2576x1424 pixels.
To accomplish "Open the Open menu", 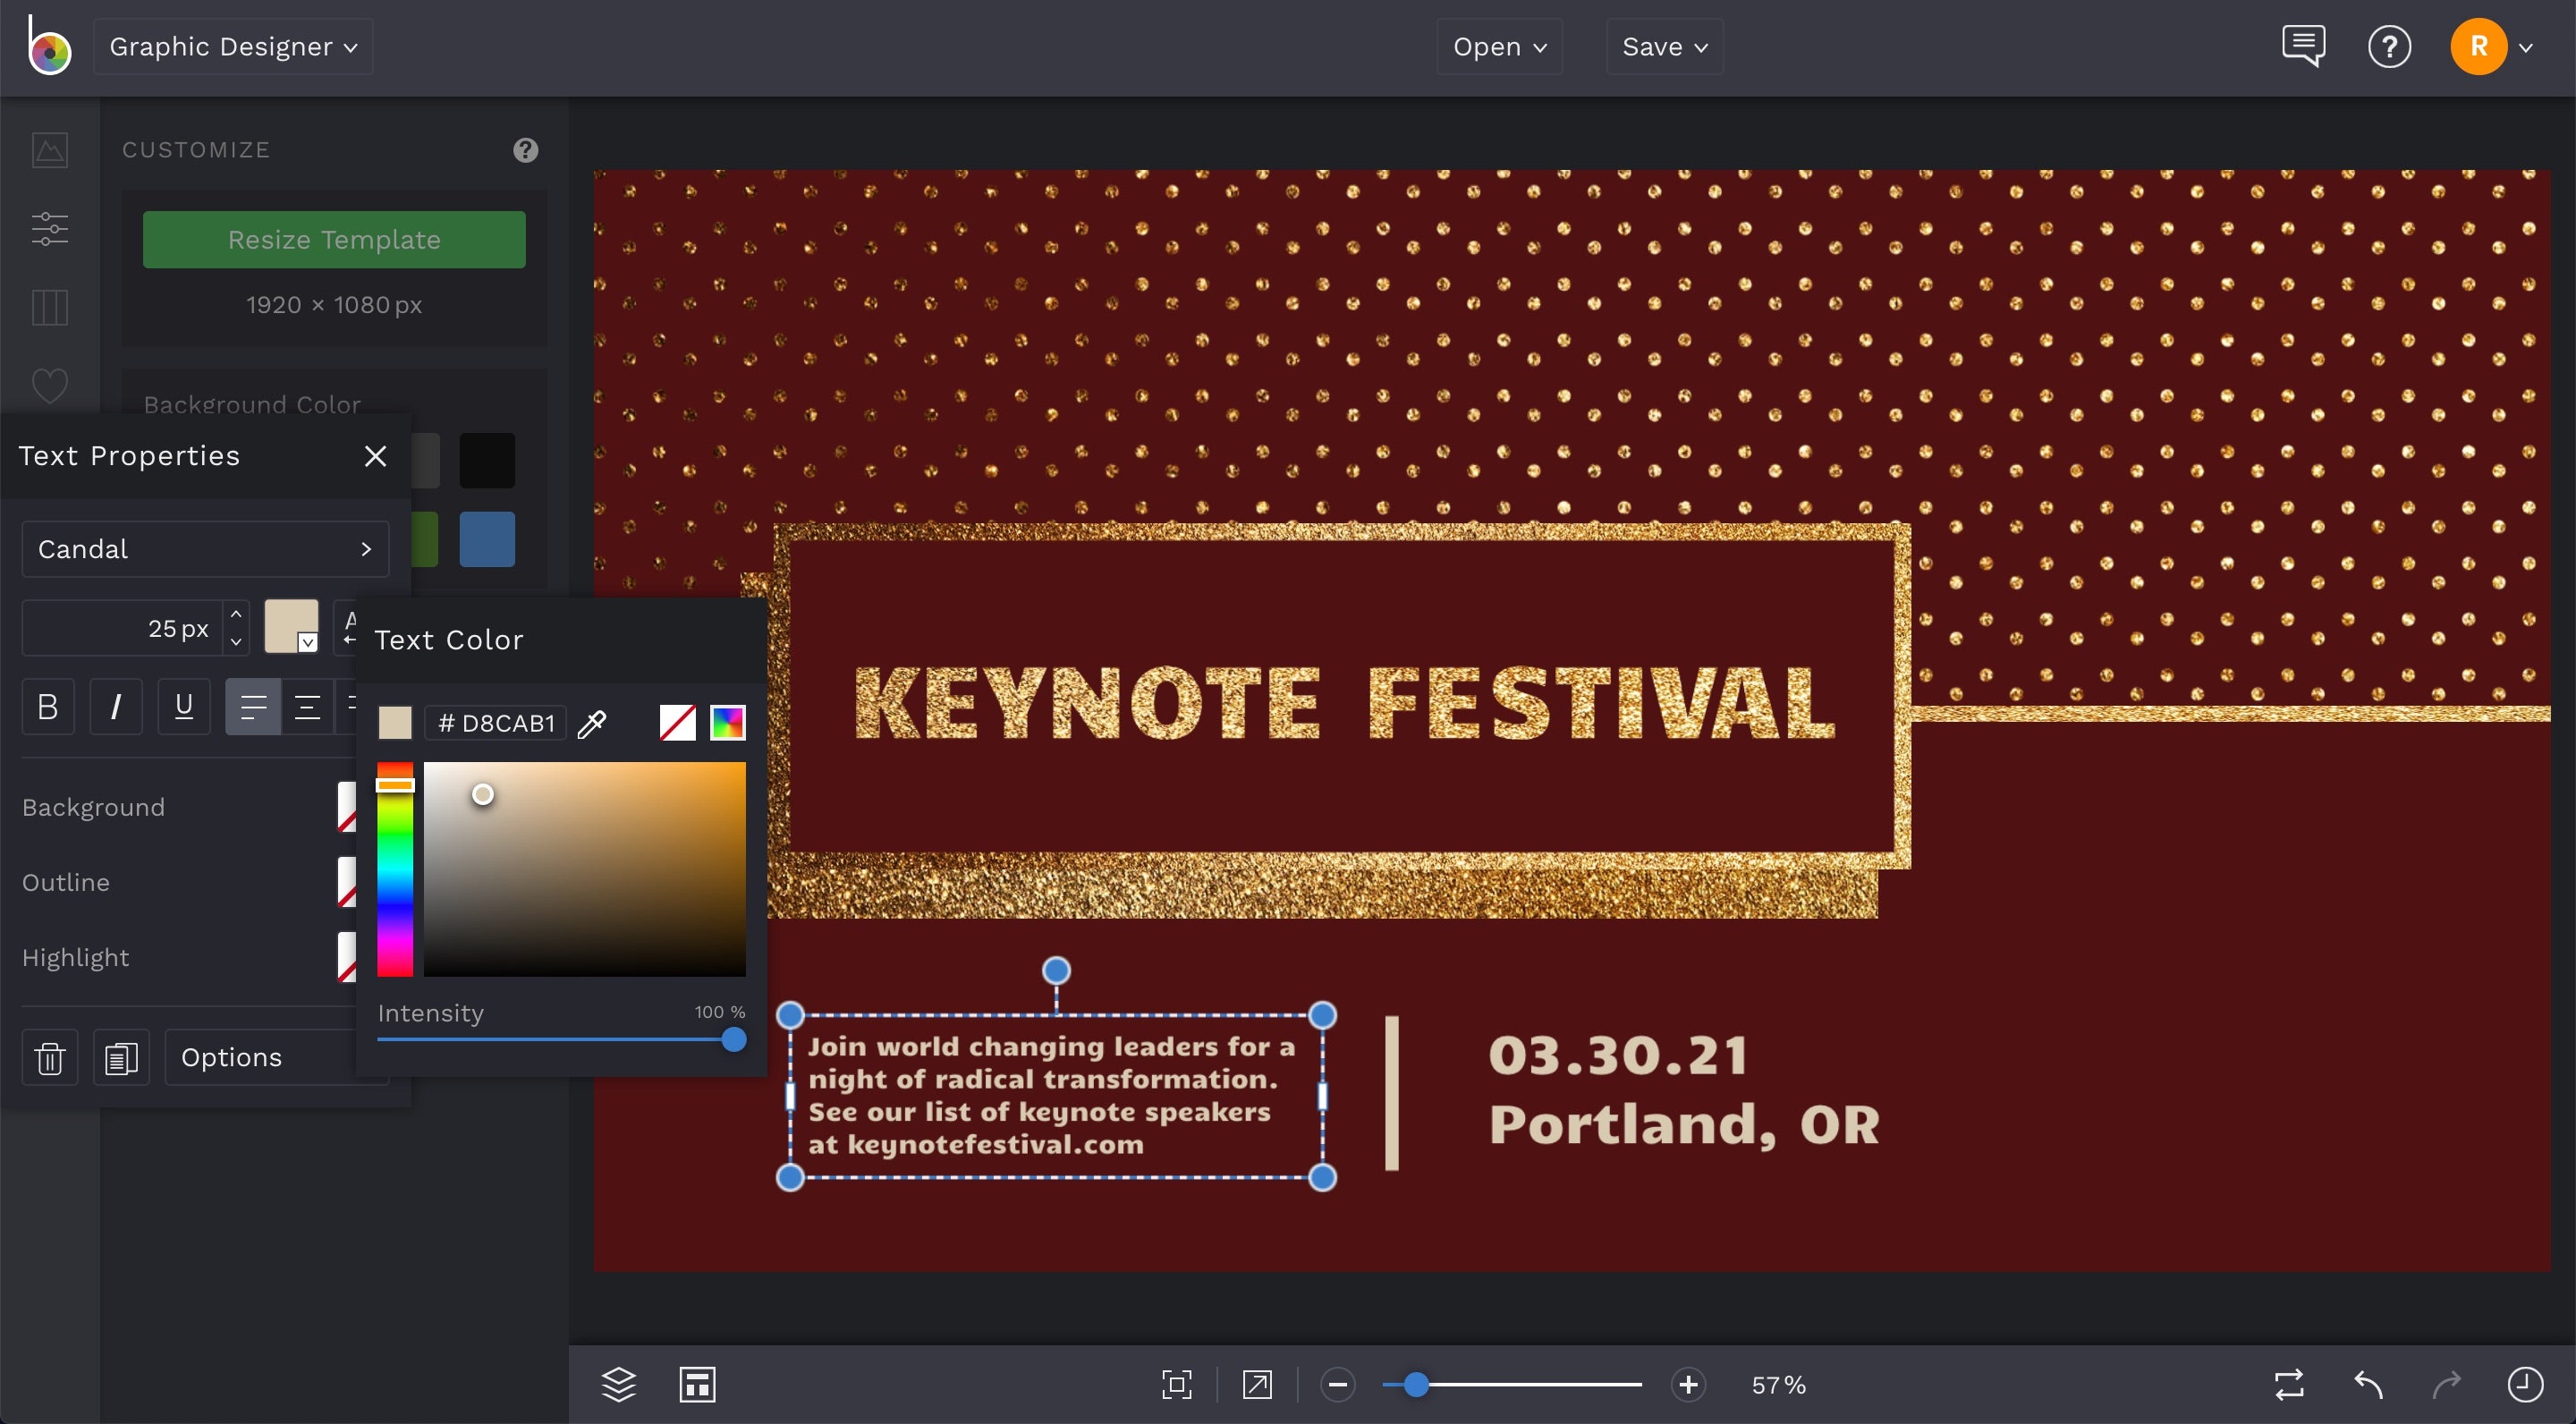I will point(1498,46).
